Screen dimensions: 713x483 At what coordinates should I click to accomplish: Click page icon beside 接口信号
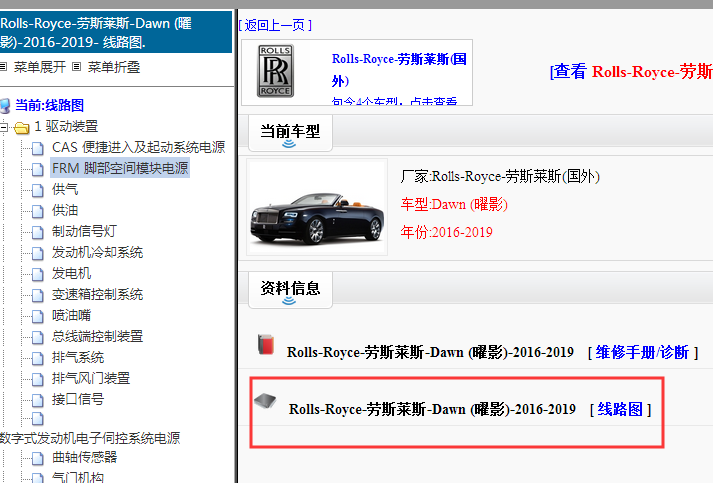click(38, 400)
